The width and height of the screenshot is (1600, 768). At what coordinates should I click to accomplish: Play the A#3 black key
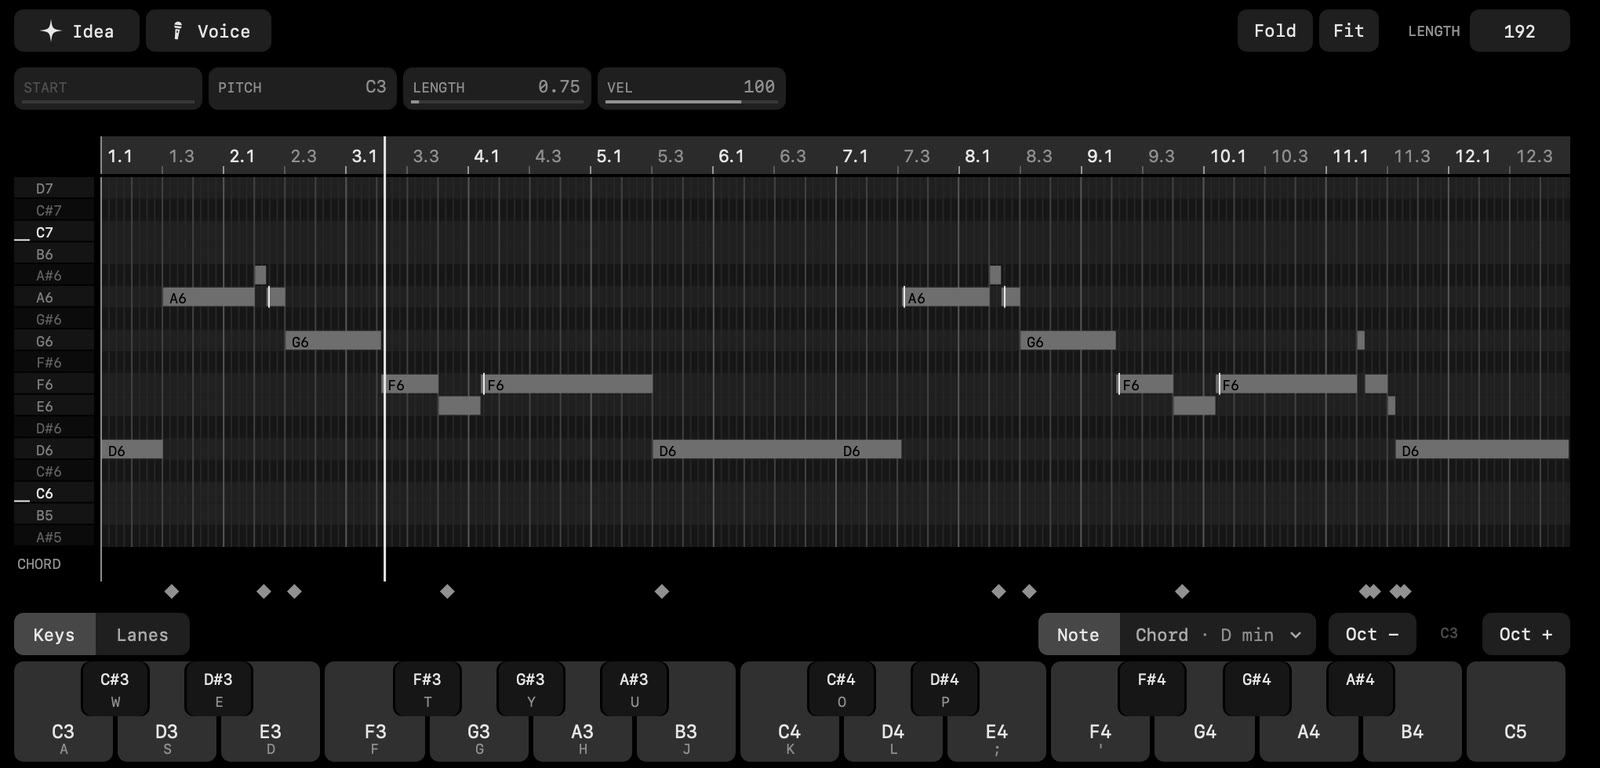point(634,689)
